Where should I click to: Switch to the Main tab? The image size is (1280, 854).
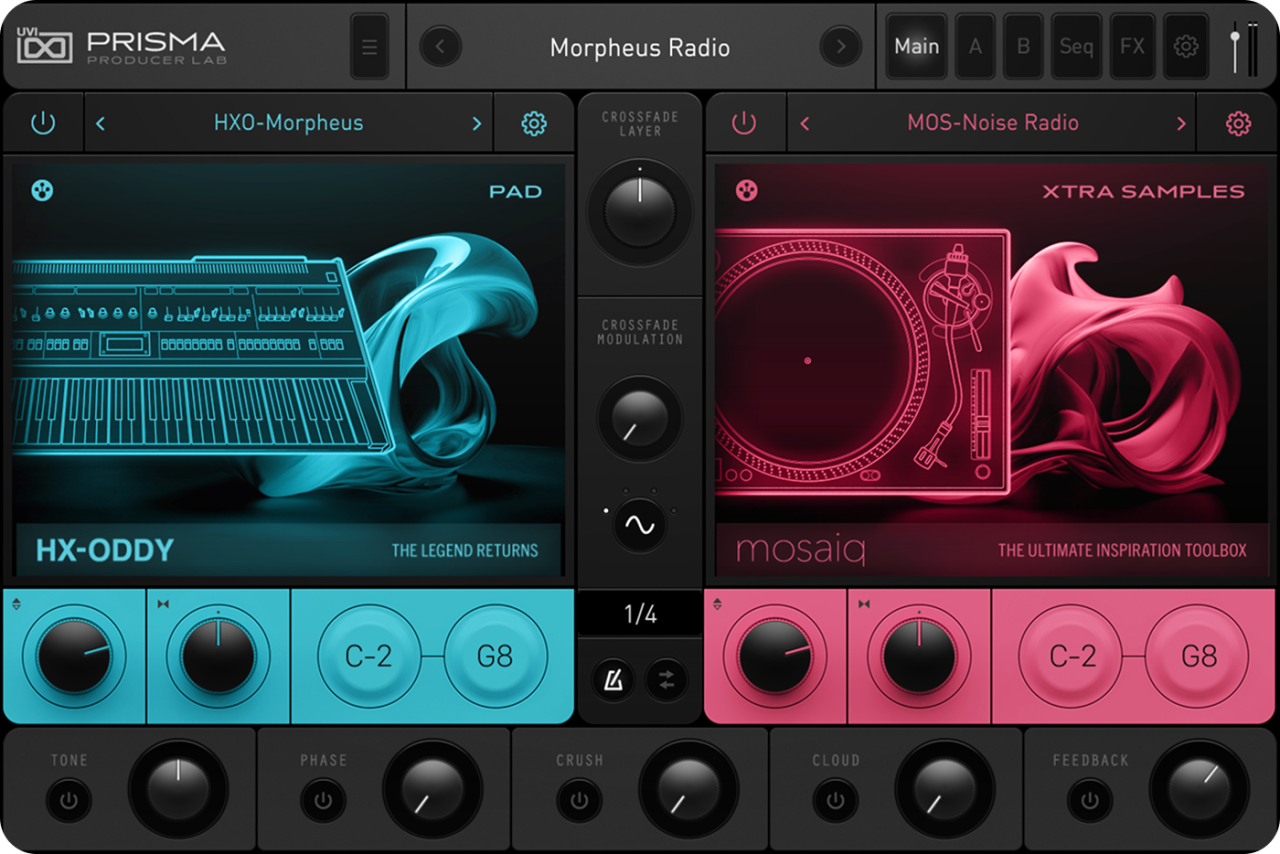(x=916, y=46)
